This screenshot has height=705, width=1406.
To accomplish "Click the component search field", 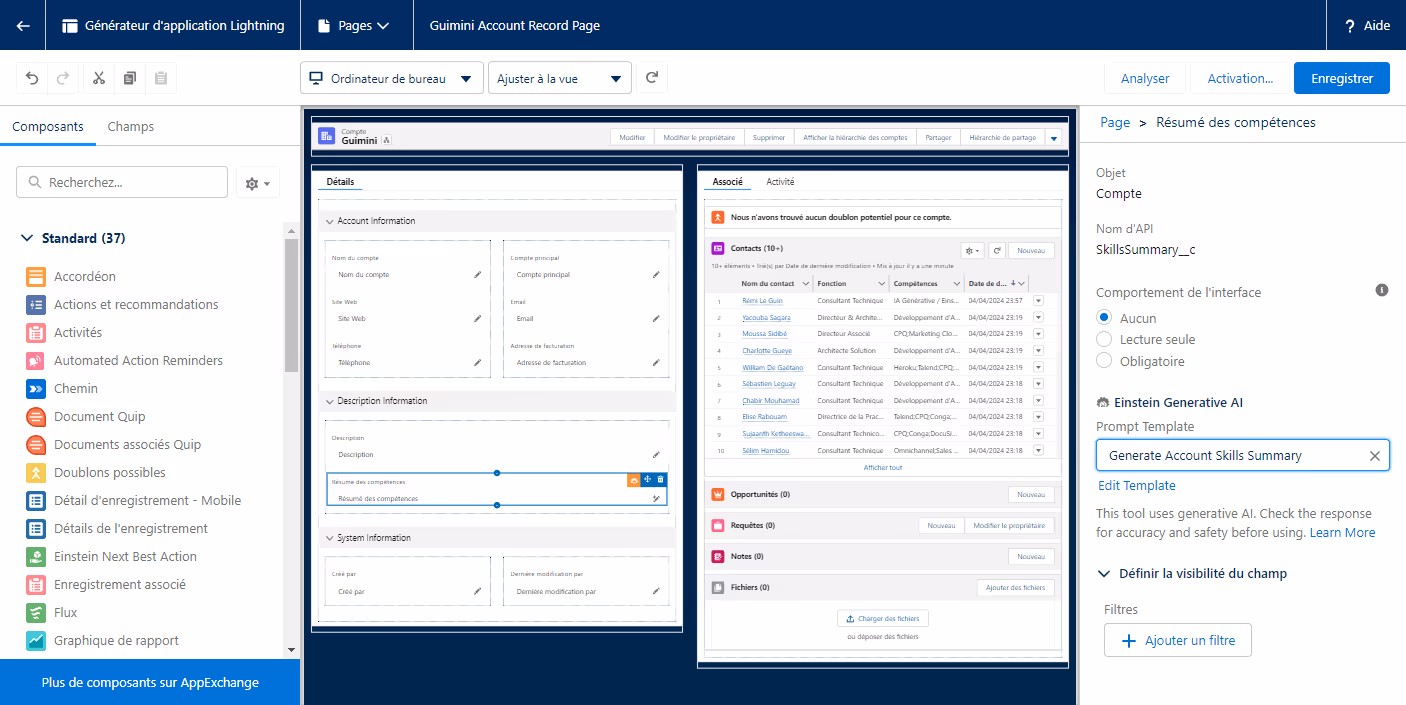I will click(122, 183).
